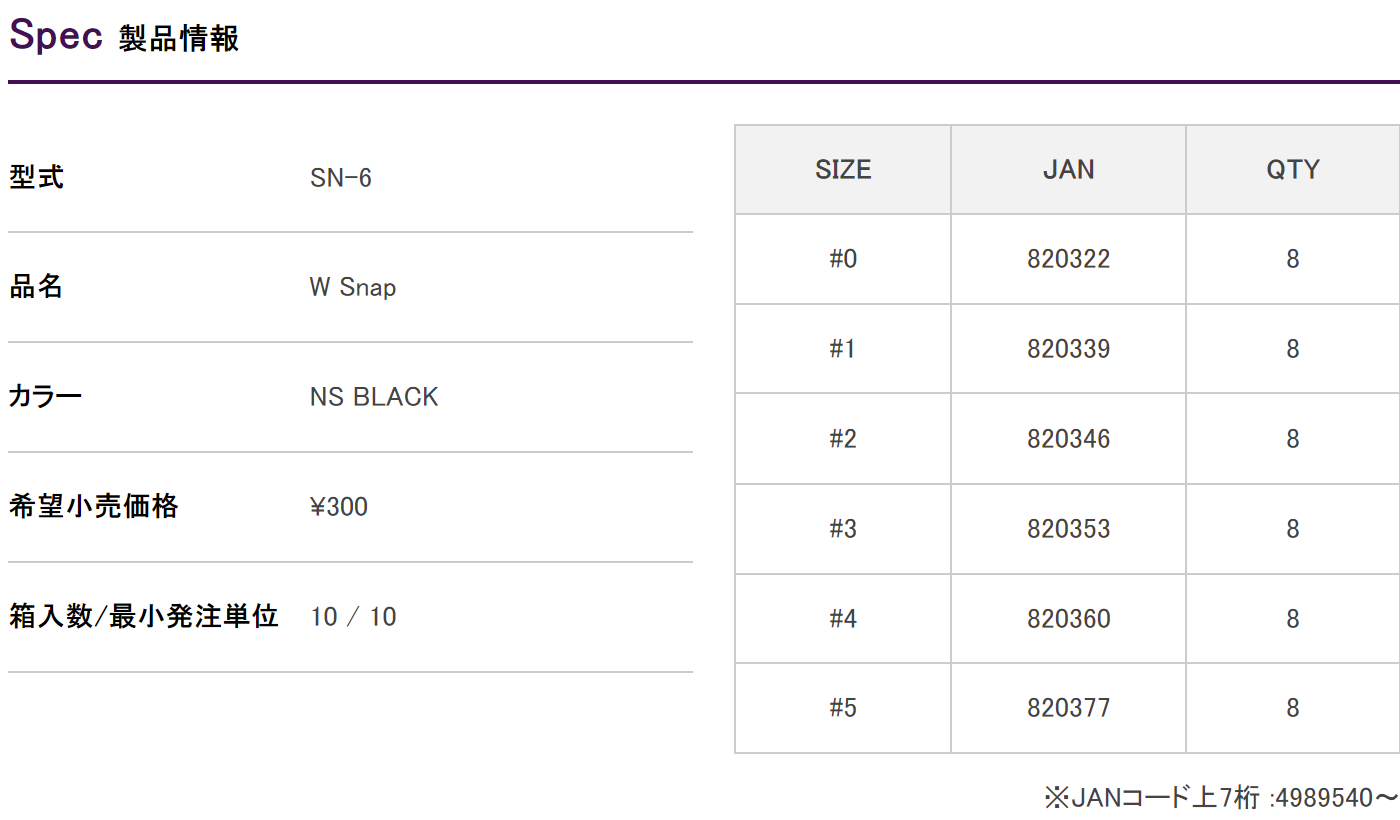Click JAN code 820377
Viewport: 1400px width, 820px height.
pyautogui.click(x=1068, y=708)
